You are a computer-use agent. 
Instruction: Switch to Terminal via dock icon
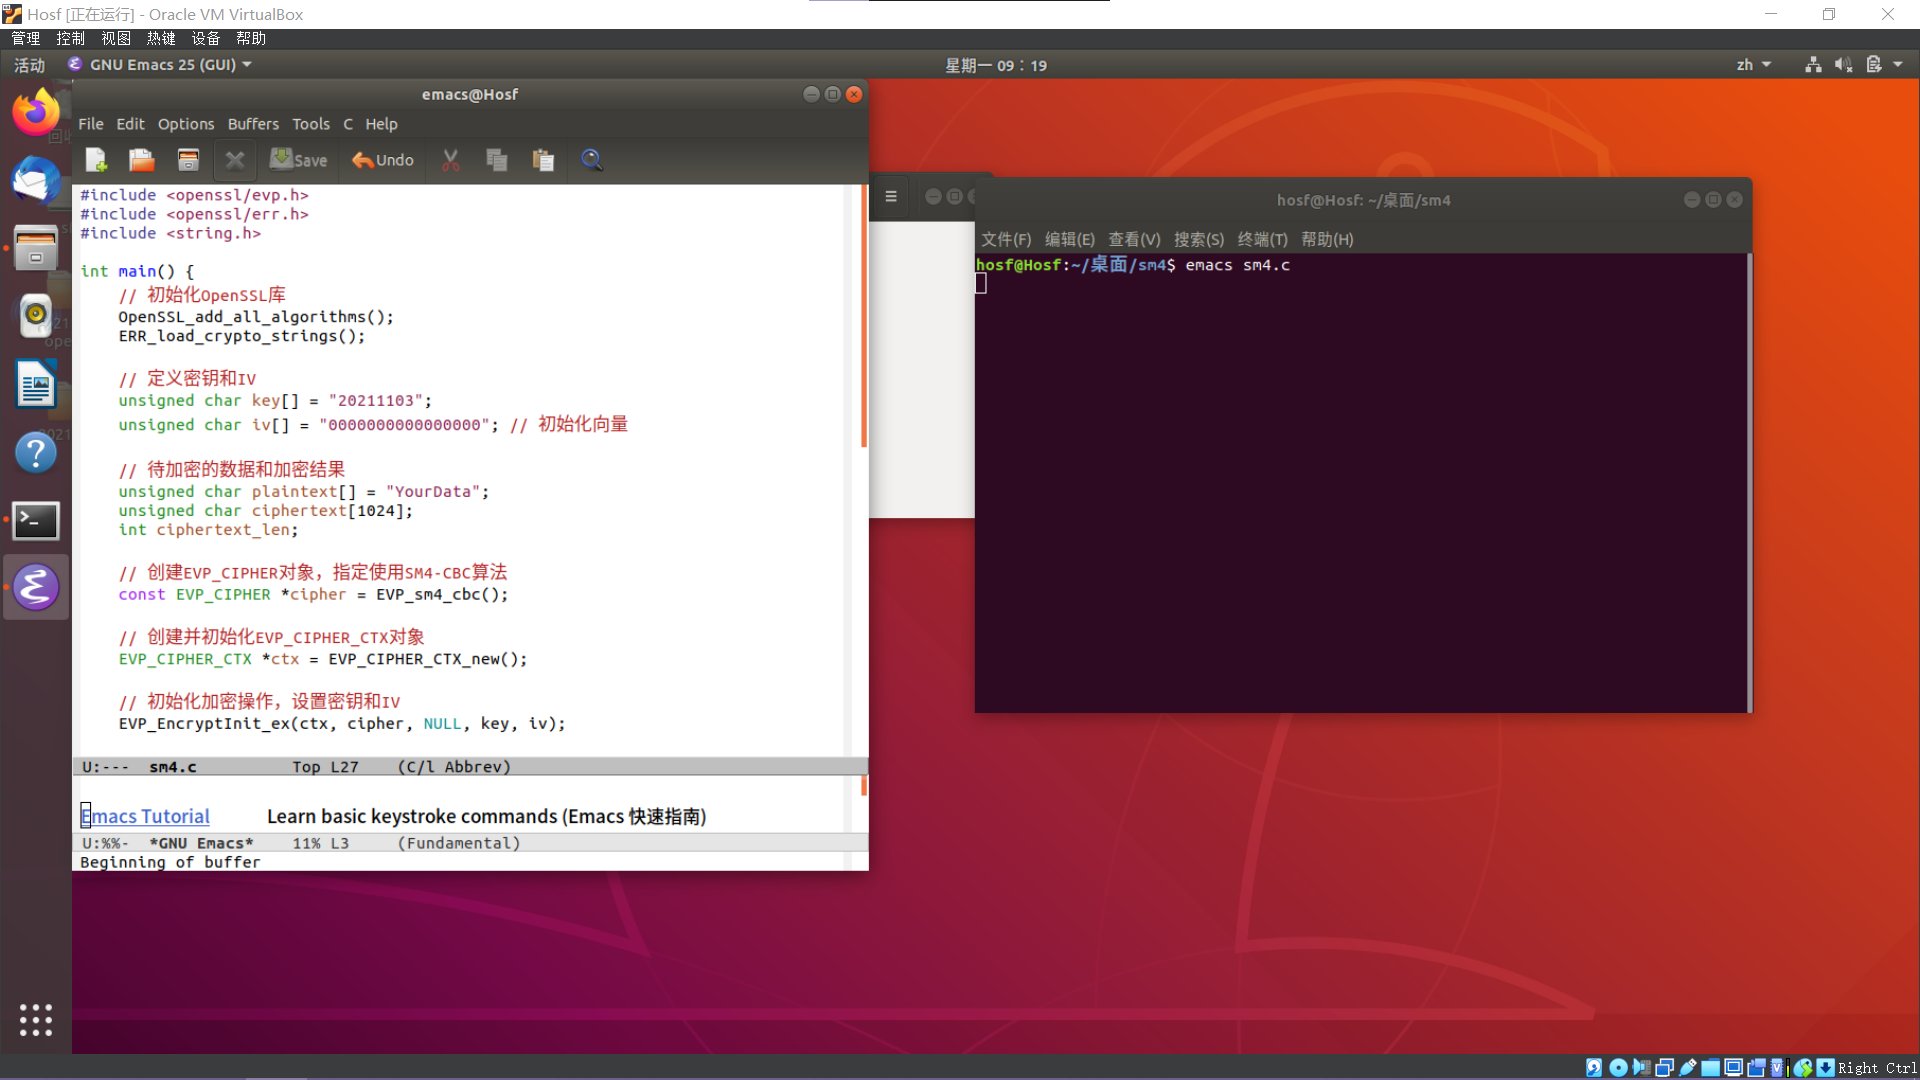[36, 520]
